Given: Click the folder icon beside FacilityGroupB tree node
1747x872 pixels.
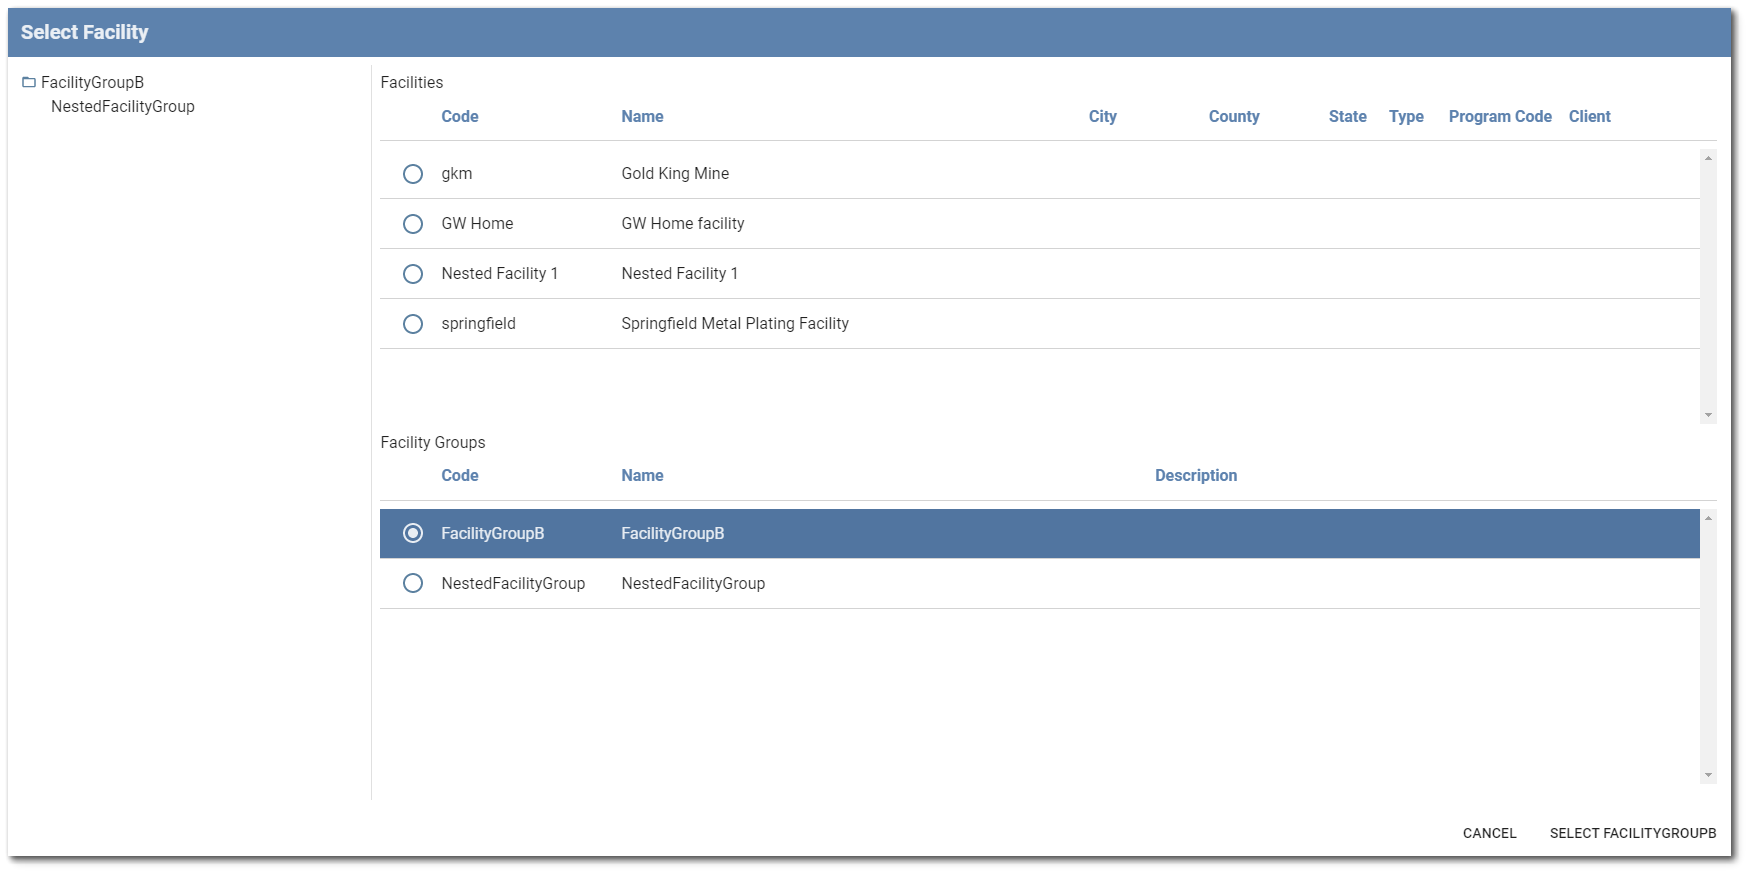Looking at the screenshot, I should point(29,83).
